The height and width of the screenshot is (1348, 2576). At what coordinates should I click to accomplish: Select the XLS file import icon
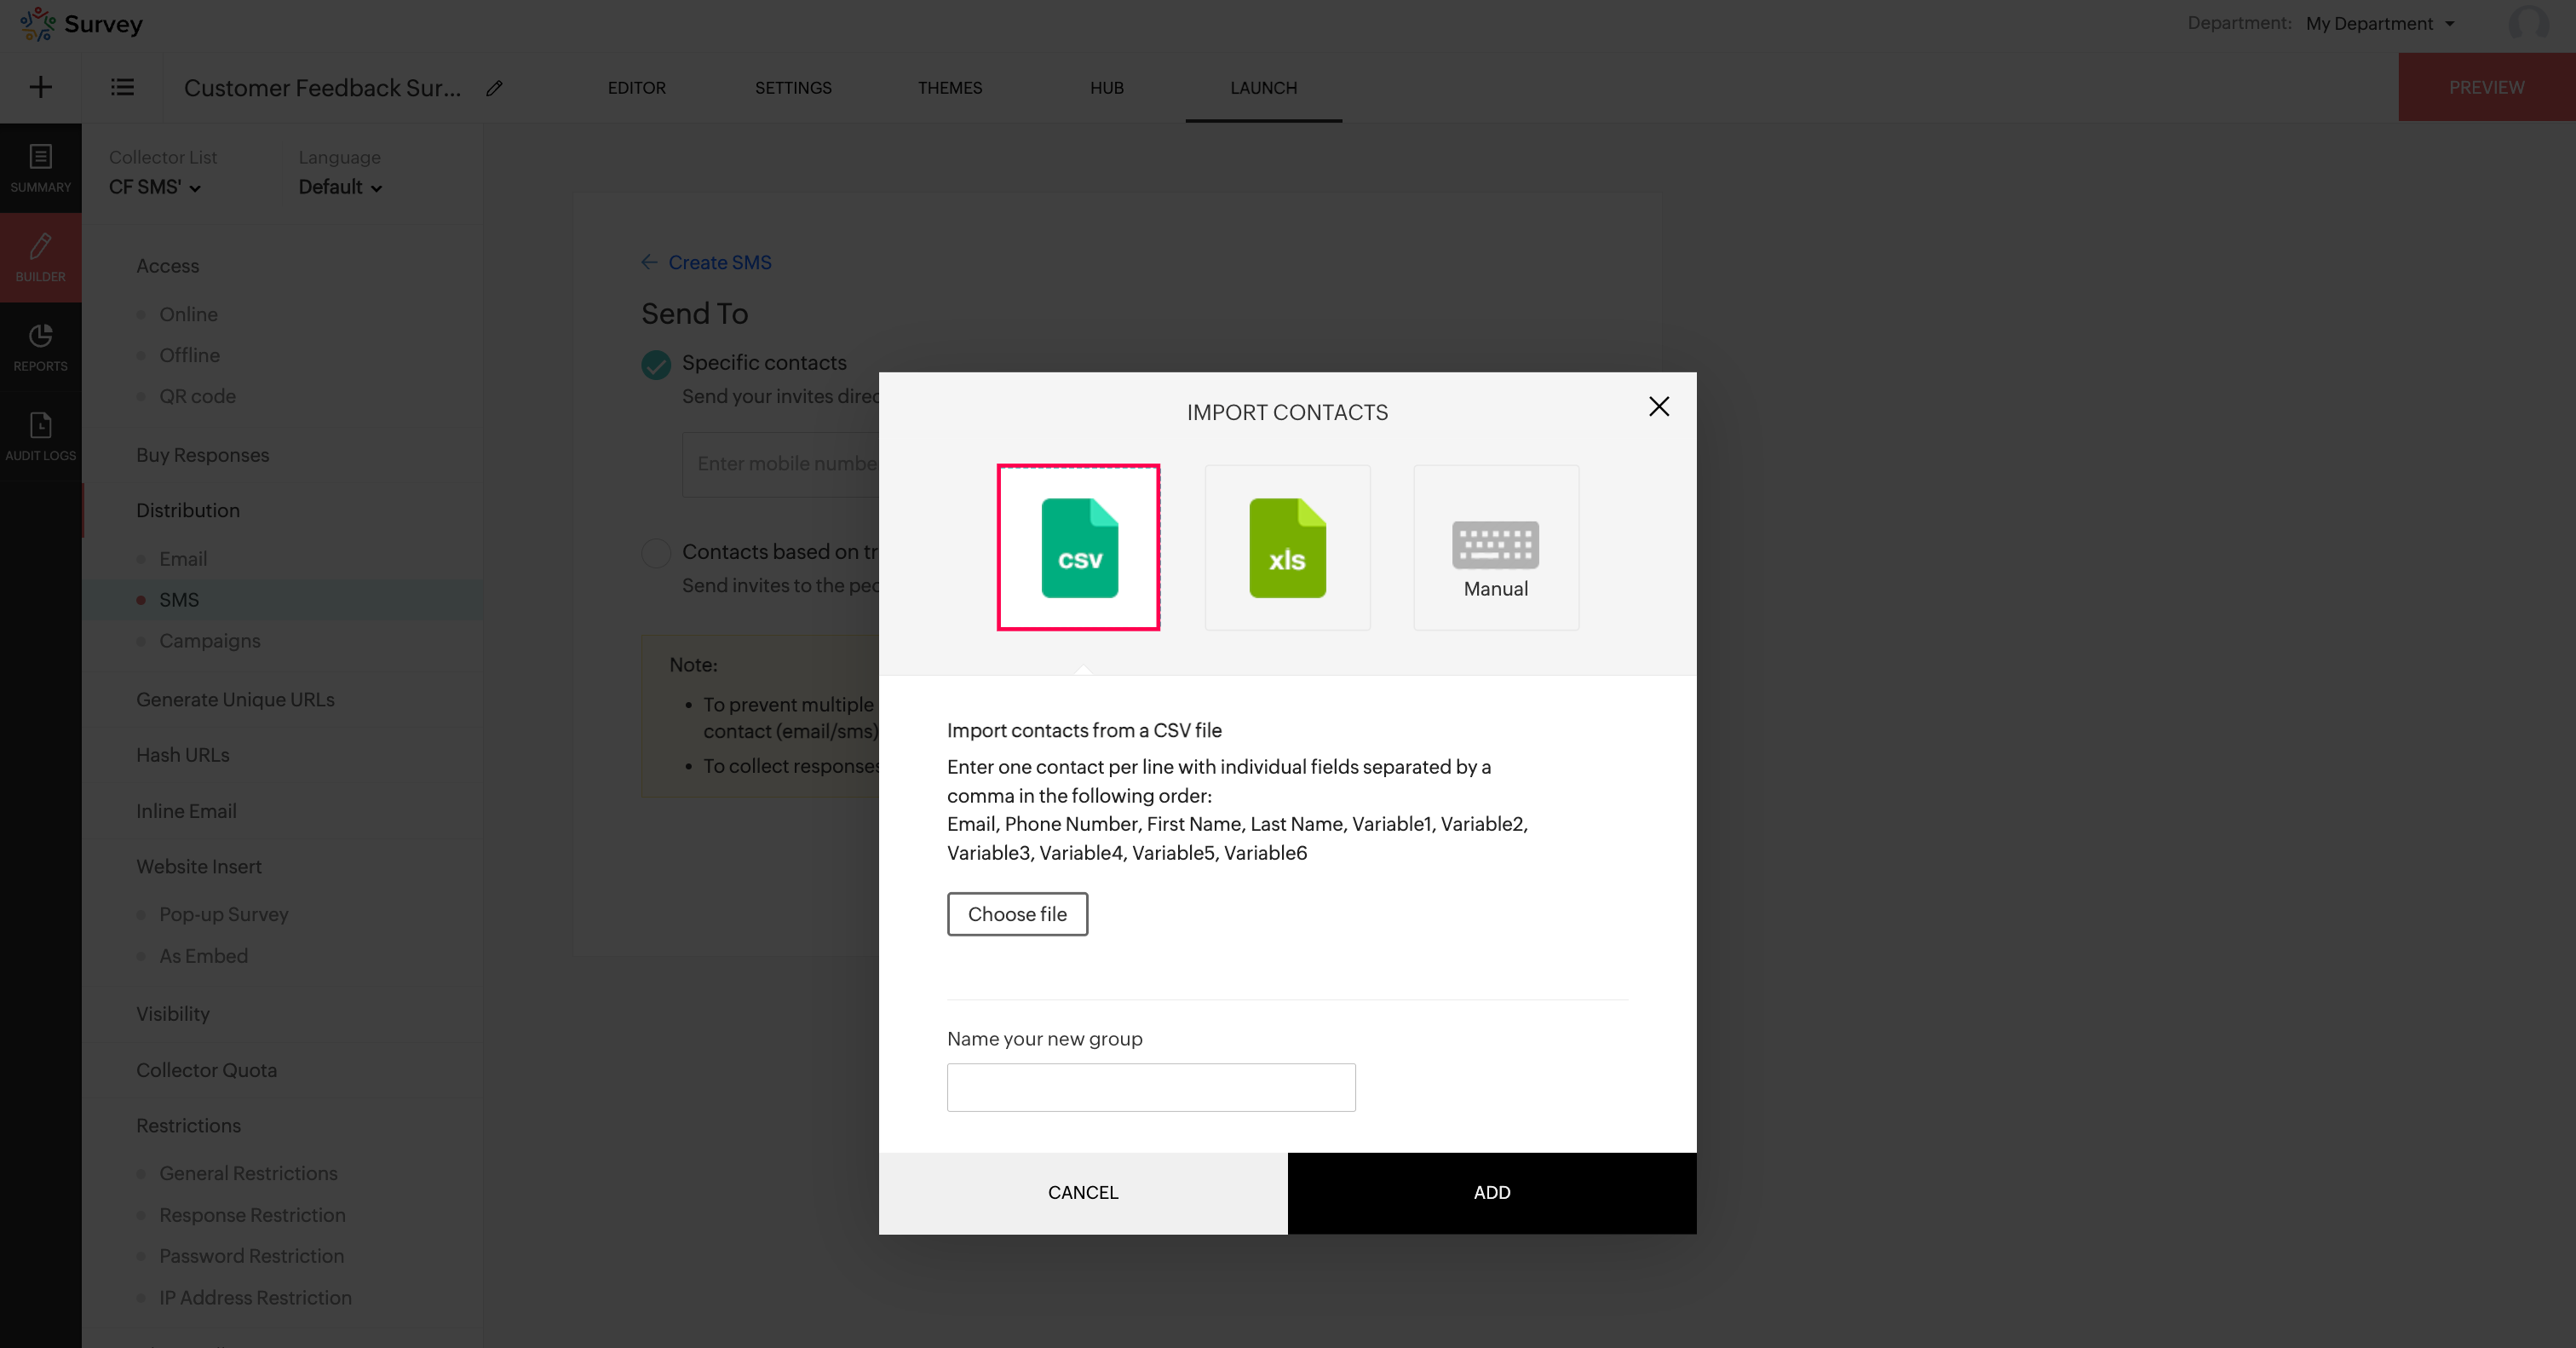pyautogui.click(x=1287, y=547)
